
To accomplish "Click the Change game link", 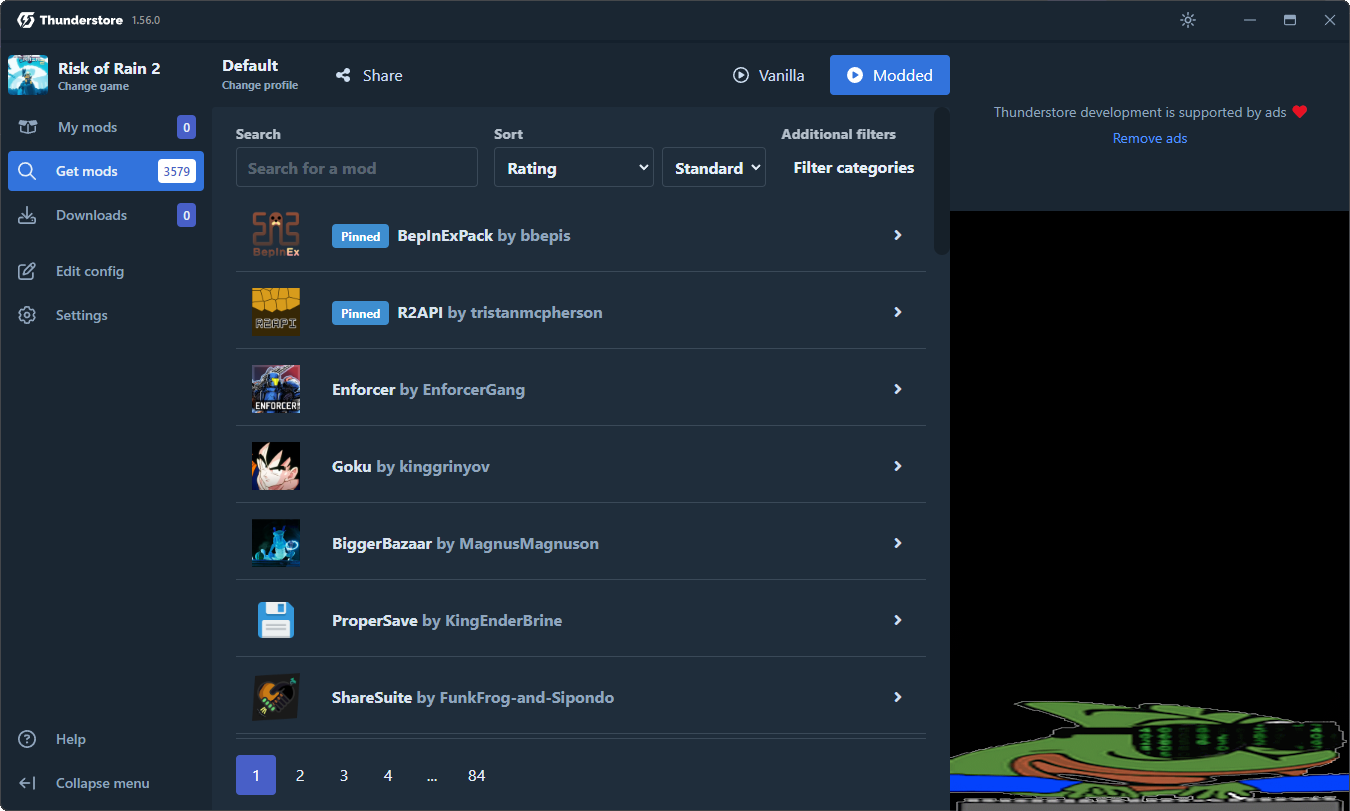I will pyautogui.click(x=93, y=86).
